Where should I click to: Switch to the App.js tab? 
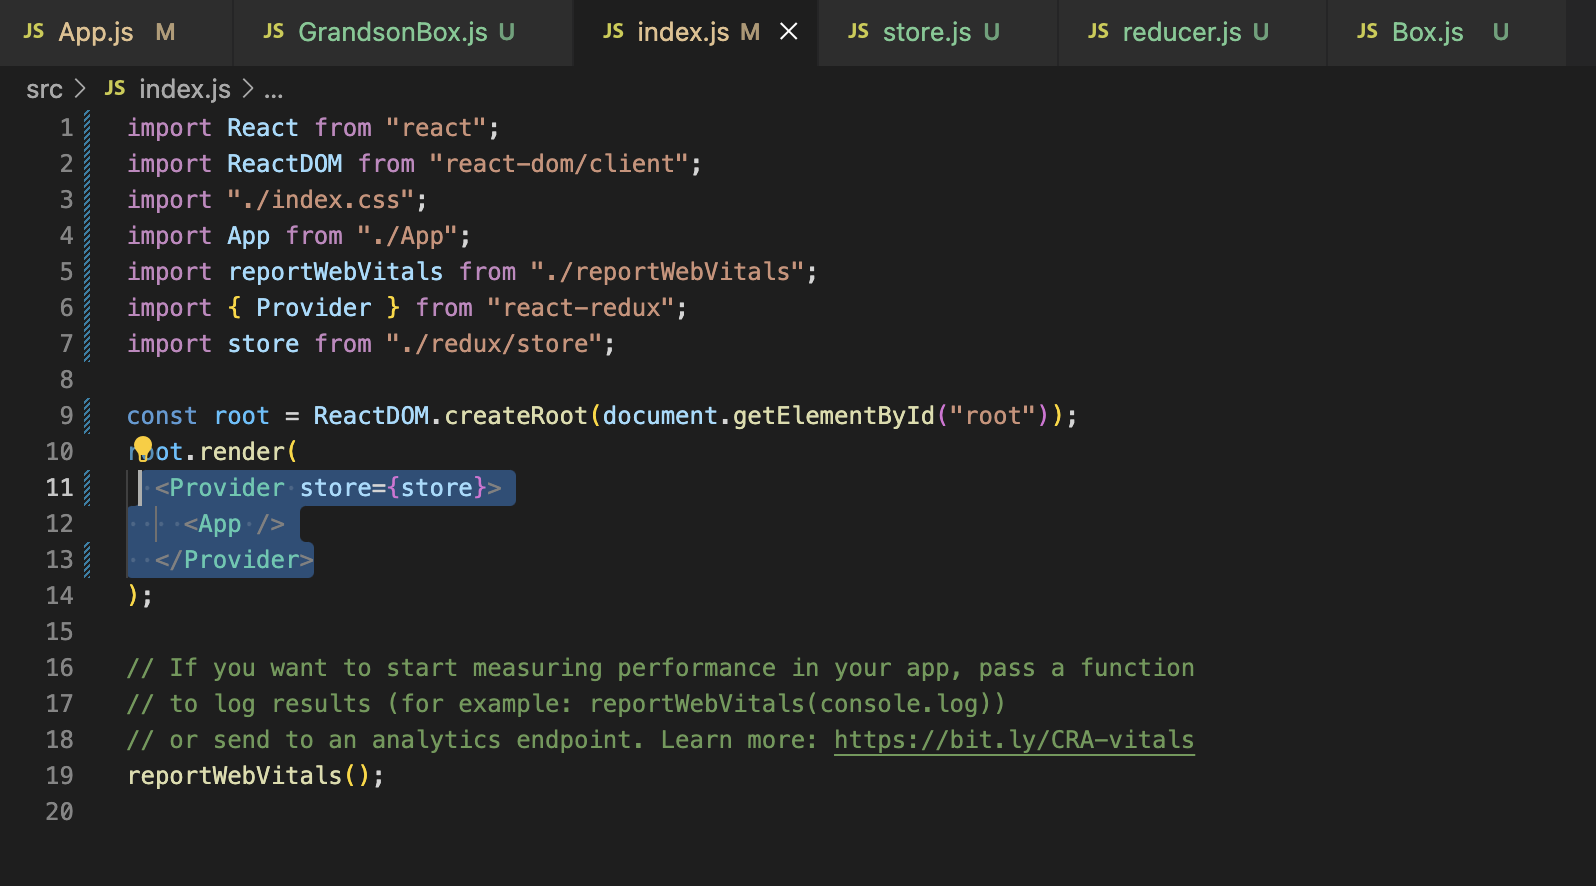(116, 32)
